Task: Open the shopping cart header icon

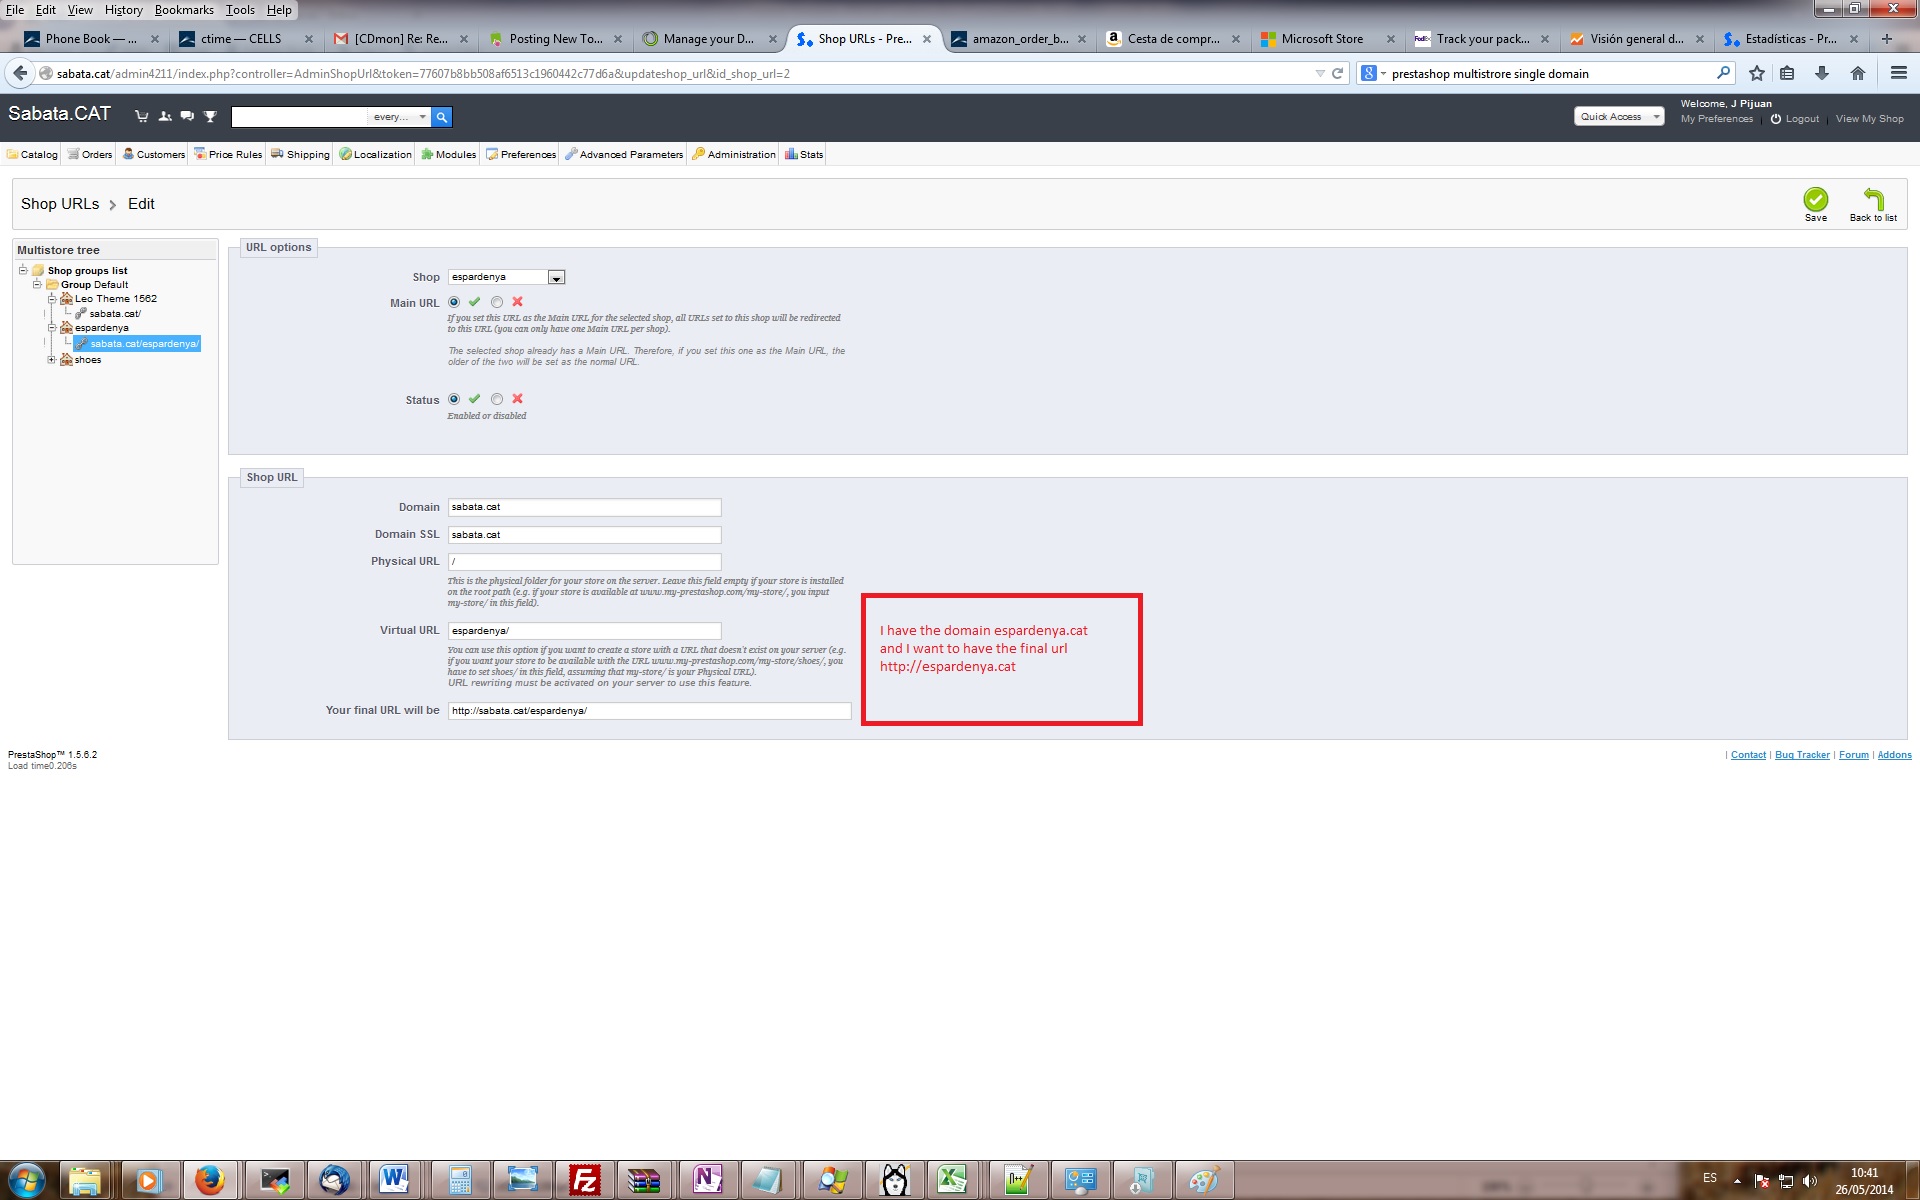Action: coord(141,116)
